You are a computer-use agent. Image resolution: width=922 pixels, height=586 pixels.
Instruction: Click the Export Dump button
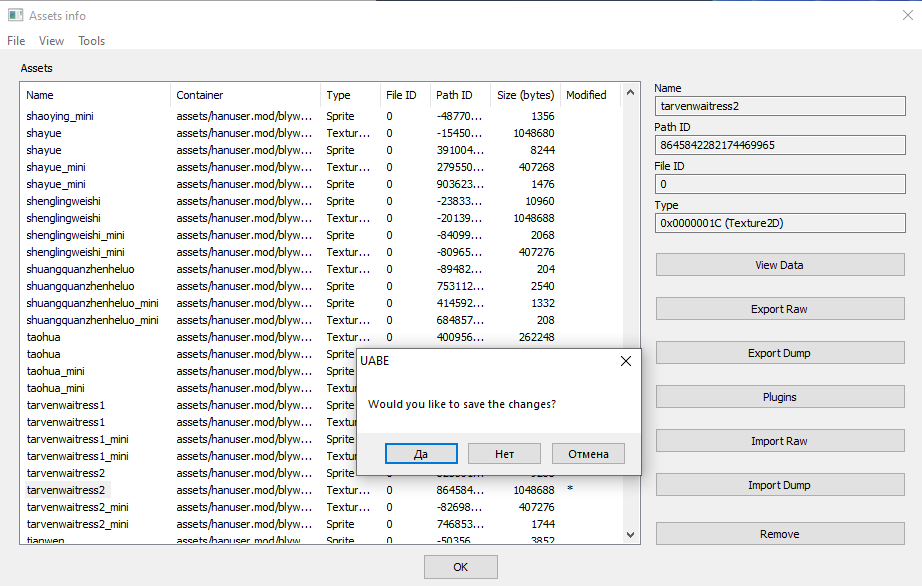tap(780, 353)
